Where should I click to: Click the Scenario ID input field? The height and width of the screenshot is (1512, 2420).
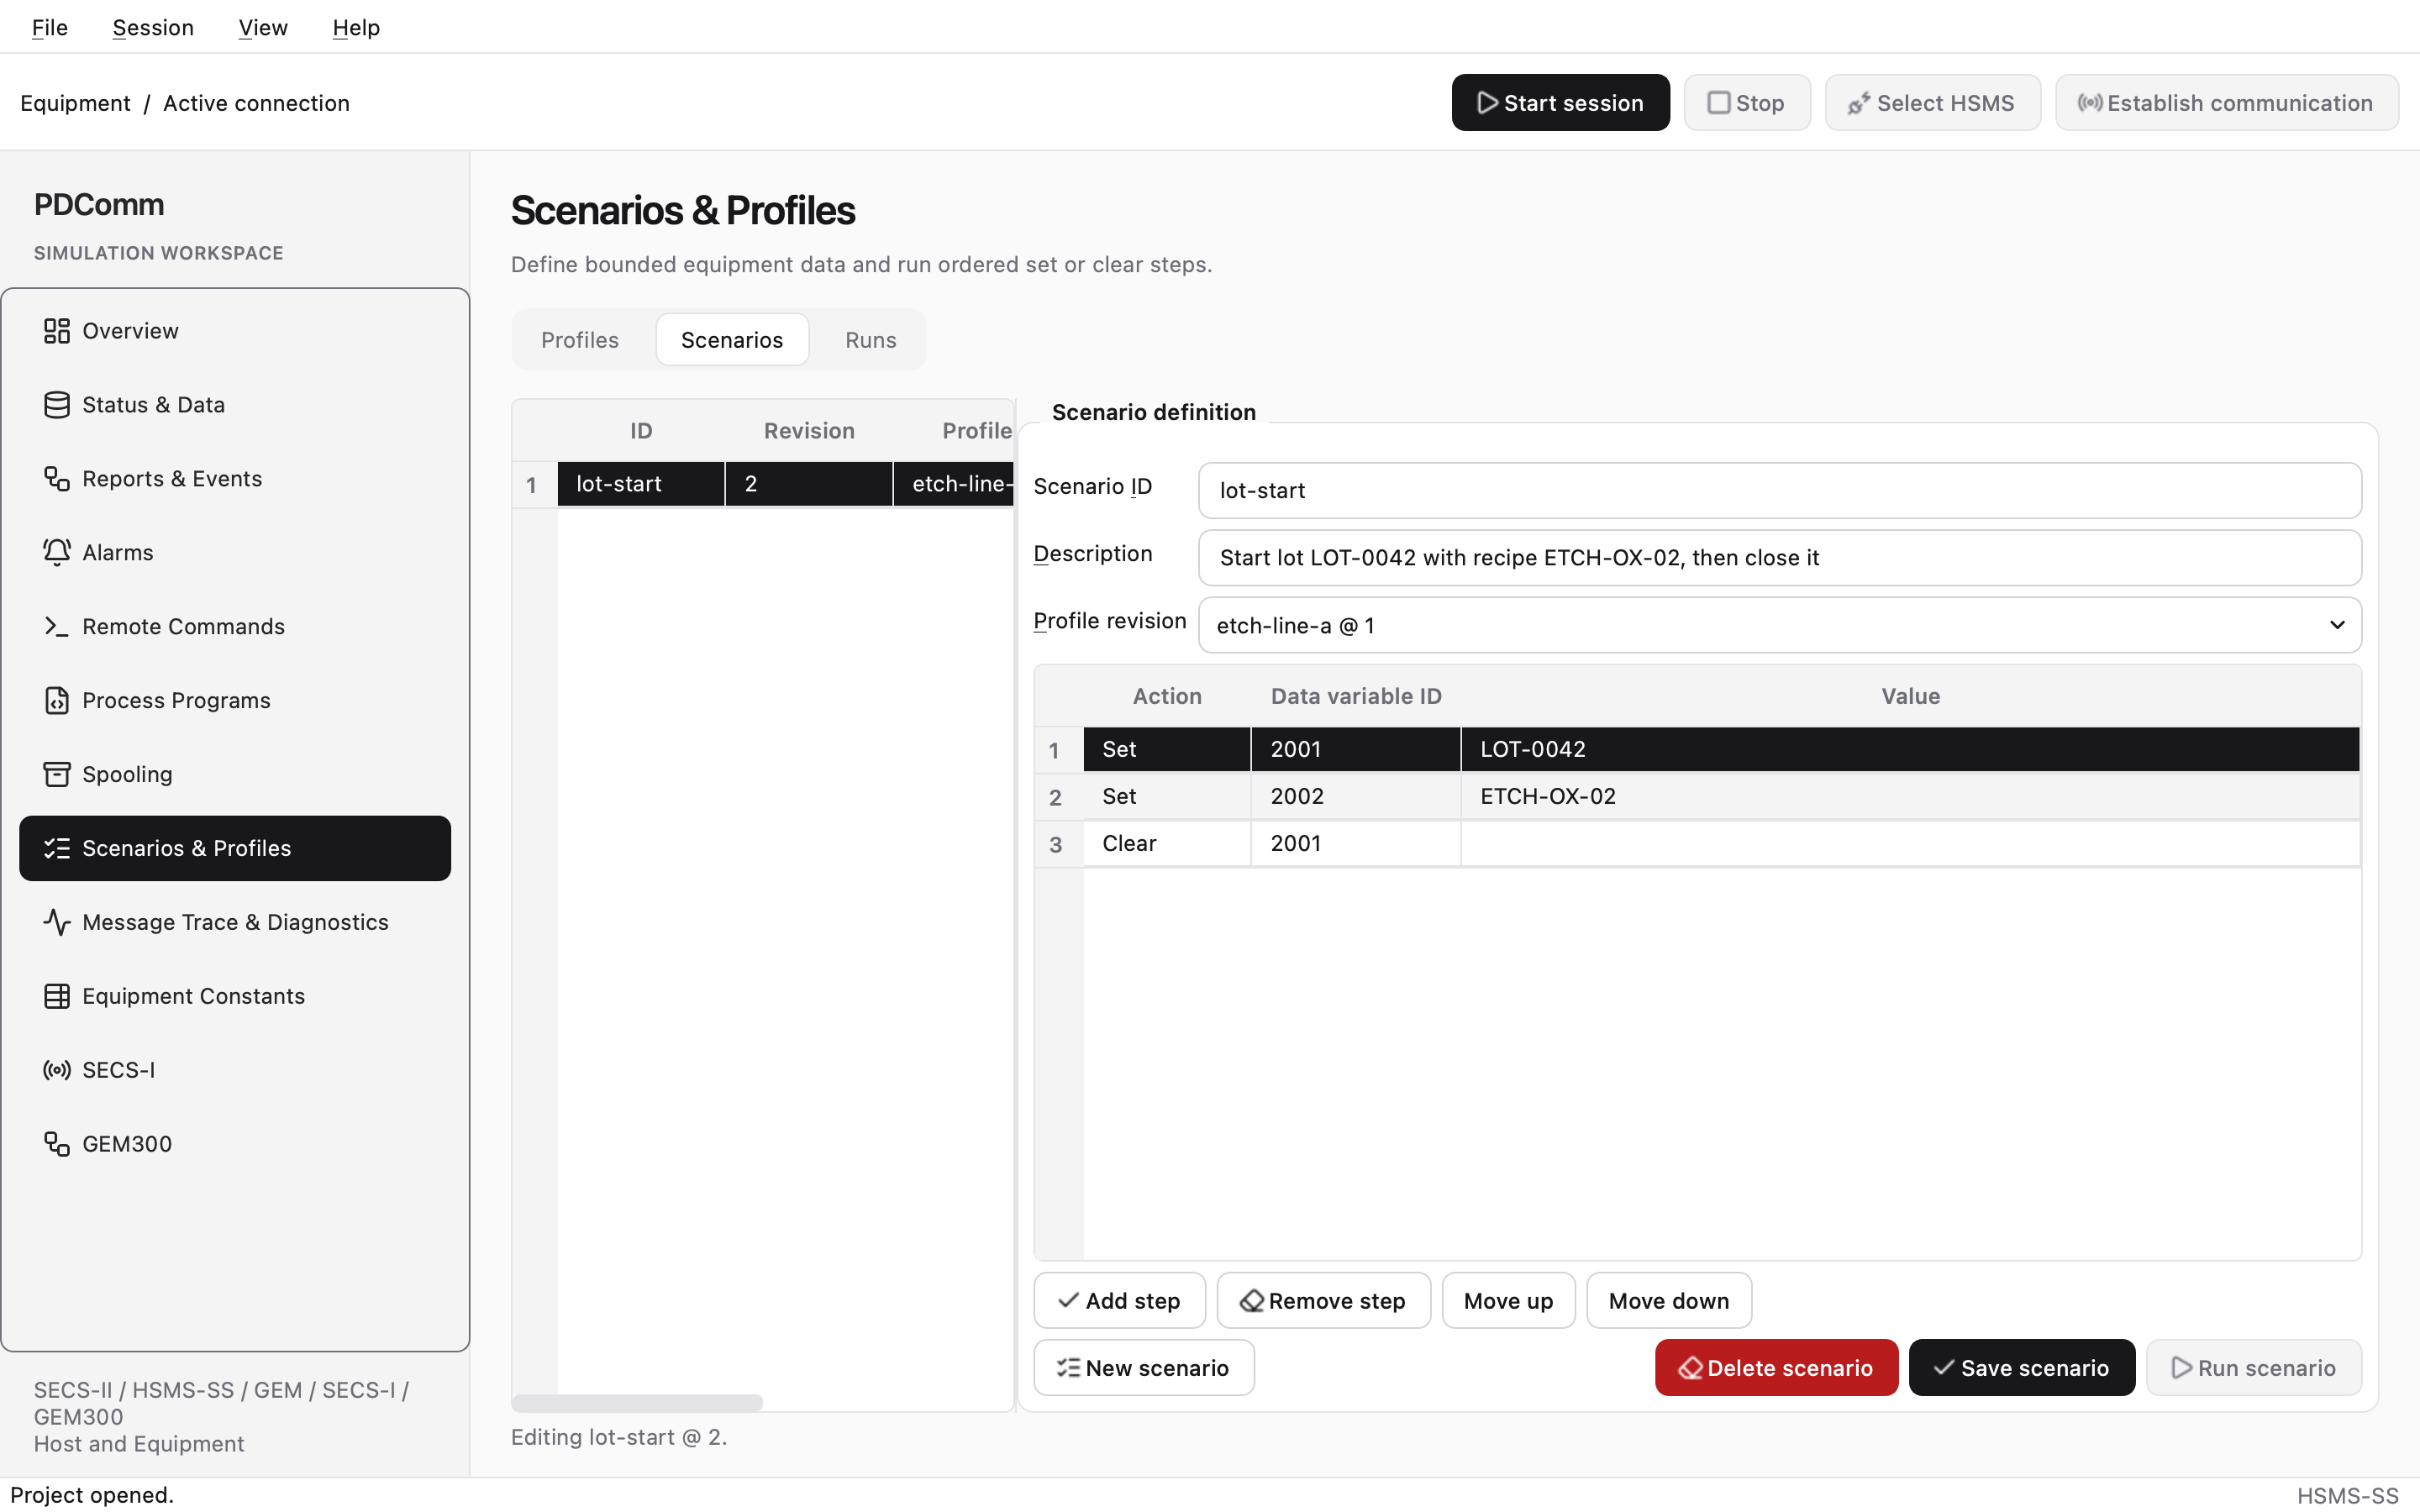click(x=1779, y=490)
